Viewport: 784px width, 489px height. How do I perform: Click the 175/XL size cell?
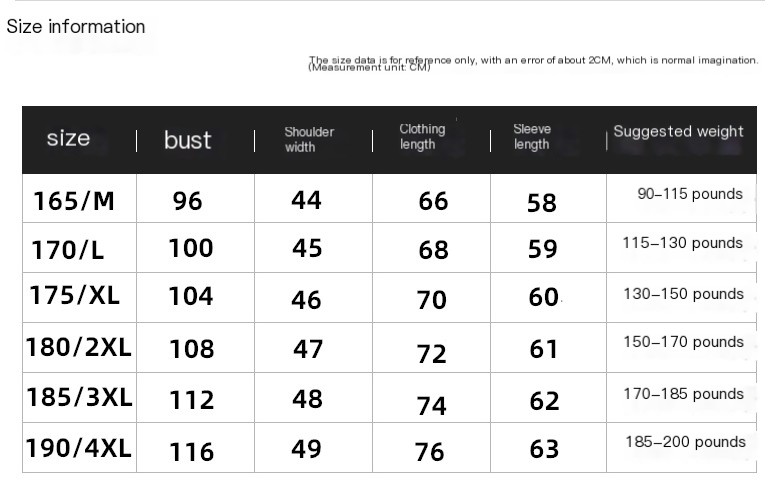pyautogui.click(x=74, y=295)
